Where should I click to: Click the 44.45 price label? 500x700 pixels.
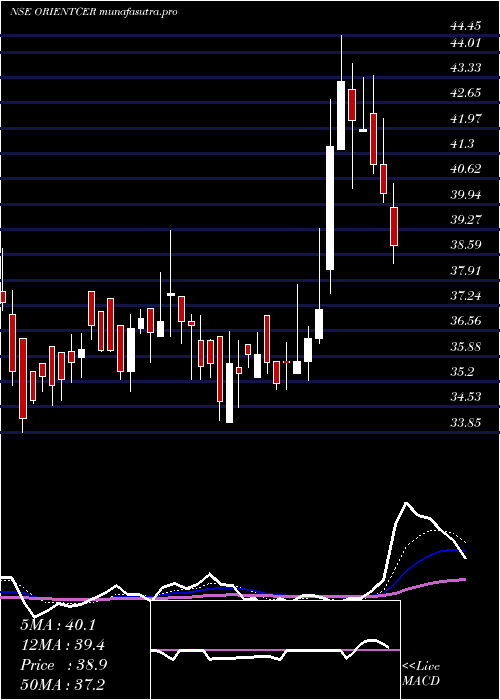pyautogui.click(x=466, y=26)
